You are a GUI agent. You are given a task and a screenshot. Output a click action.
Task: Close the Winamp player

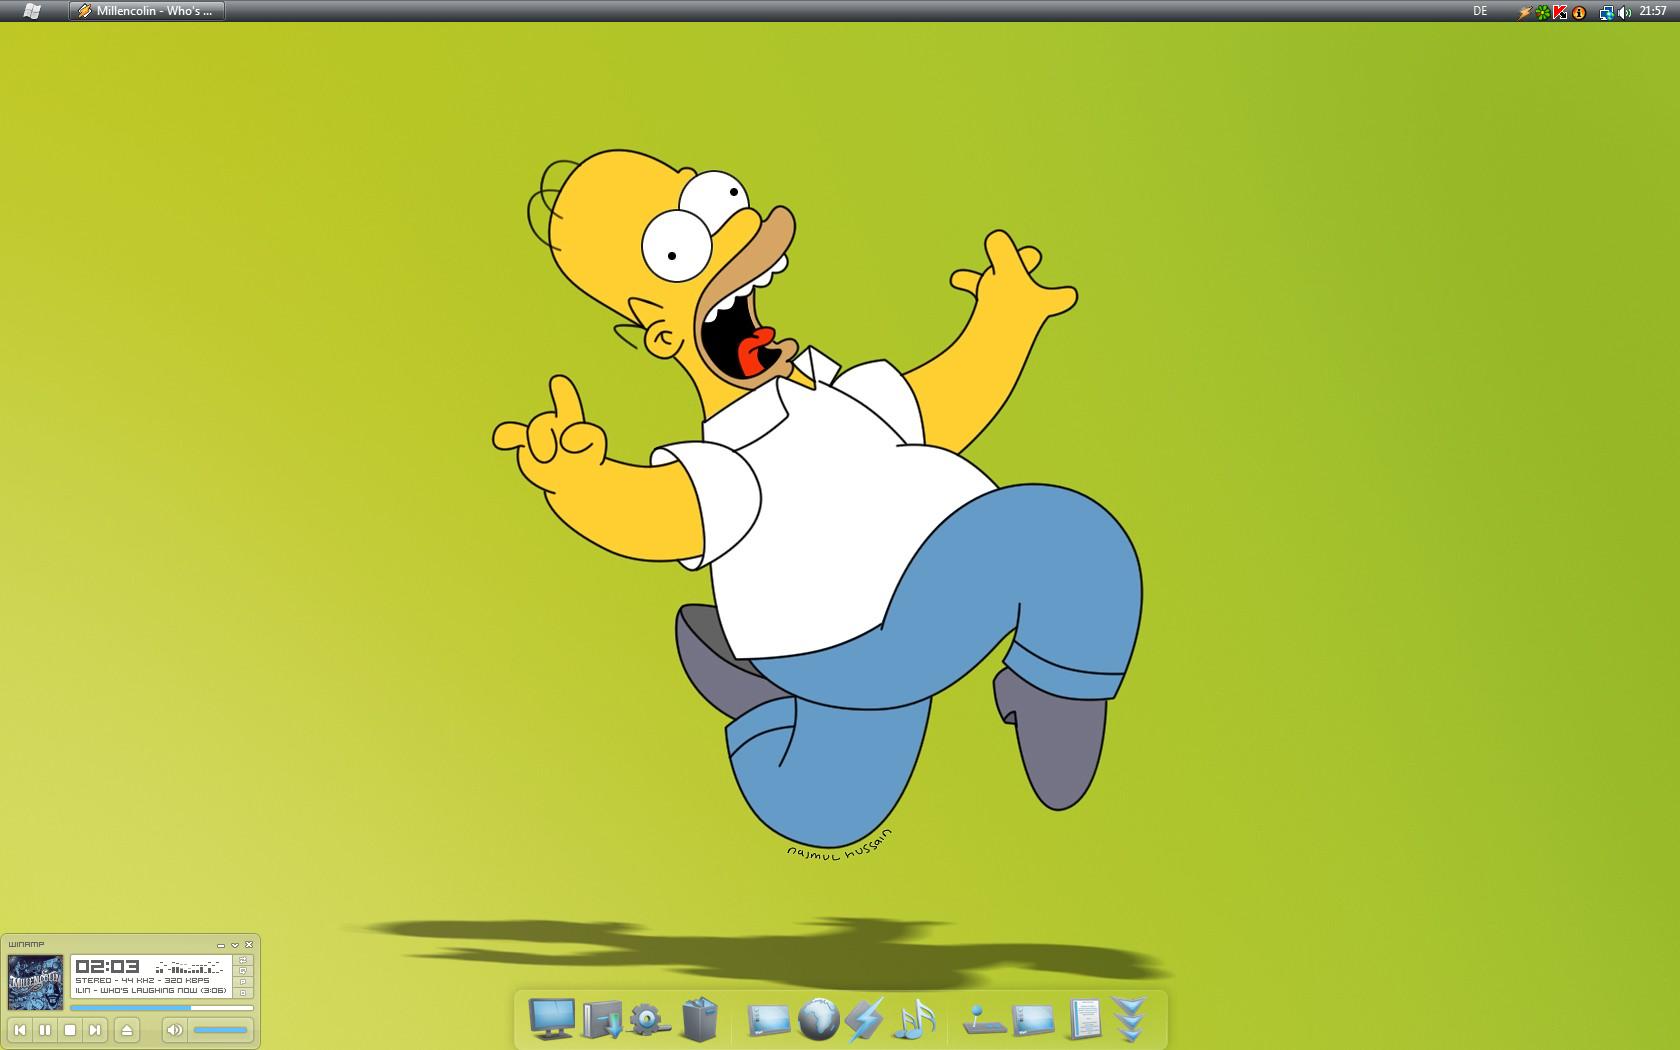coord(249,945)
